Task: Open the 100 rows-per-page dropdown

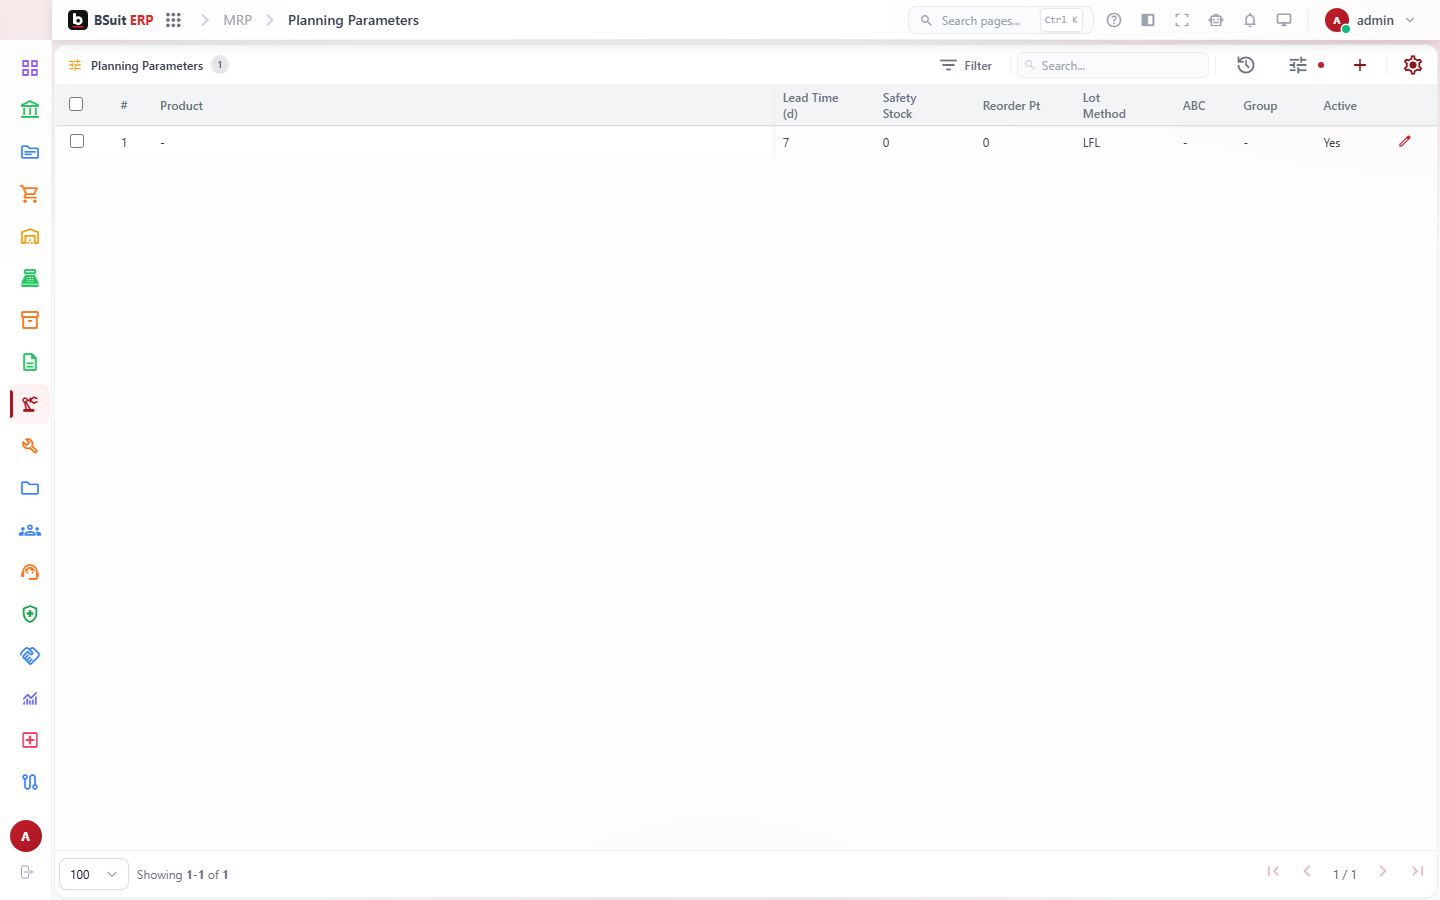Action: pyautogui.click(x=94, y=874)
